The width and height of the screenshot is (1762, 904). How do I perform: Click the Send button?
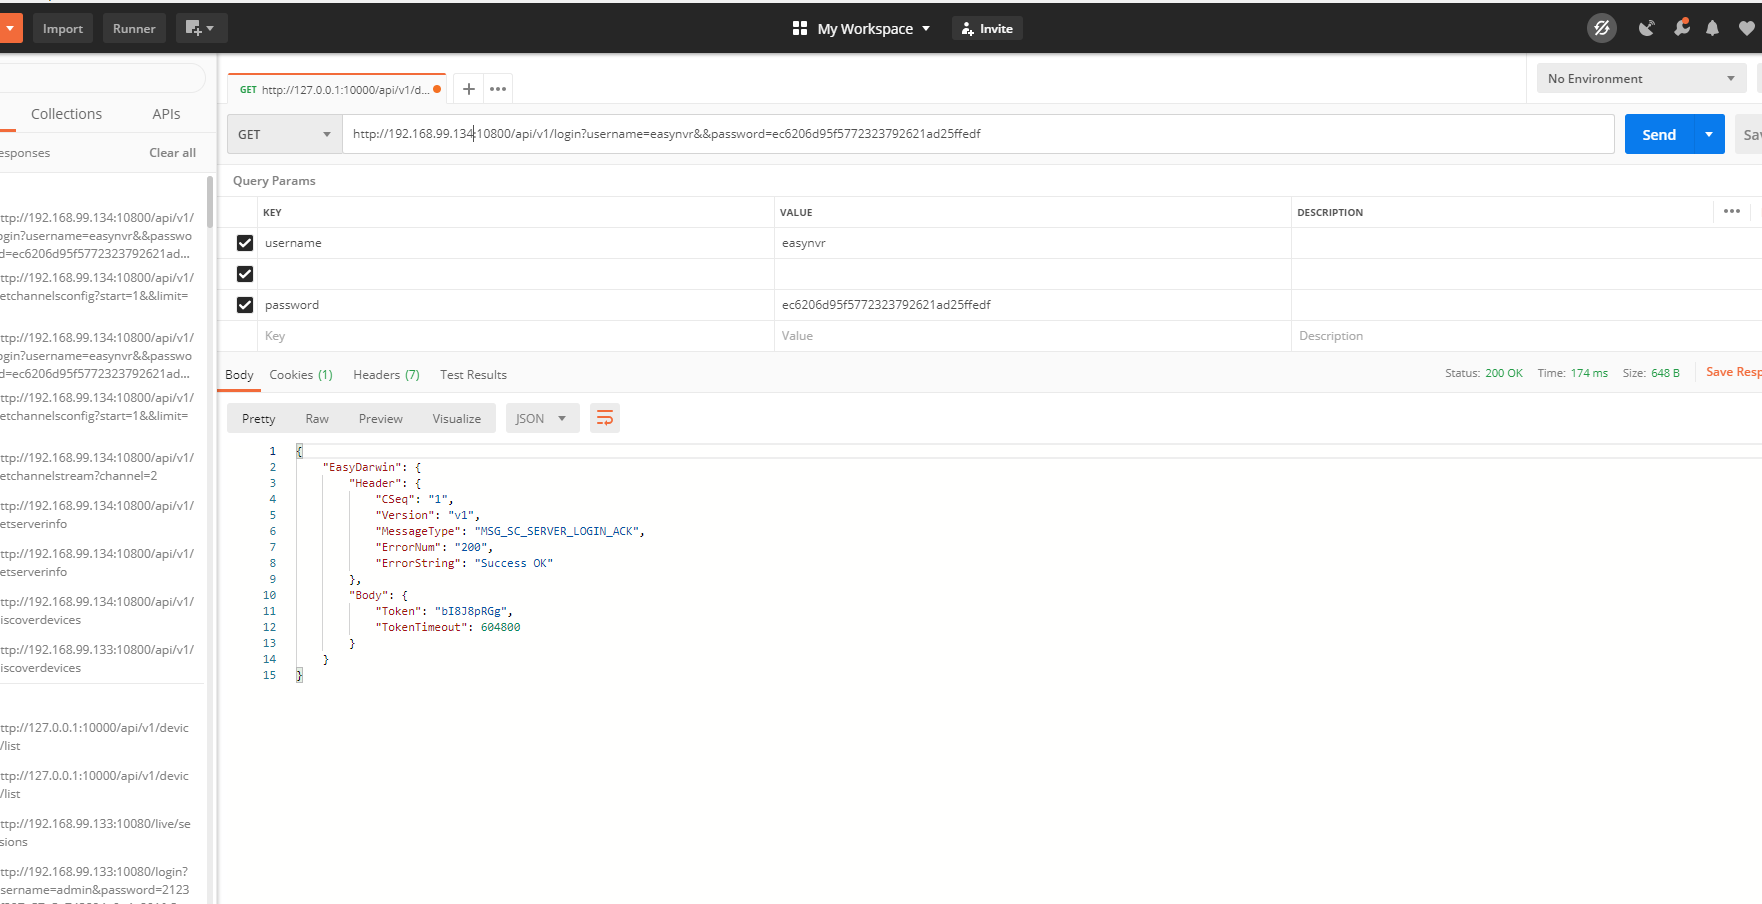click(1659, 134)
